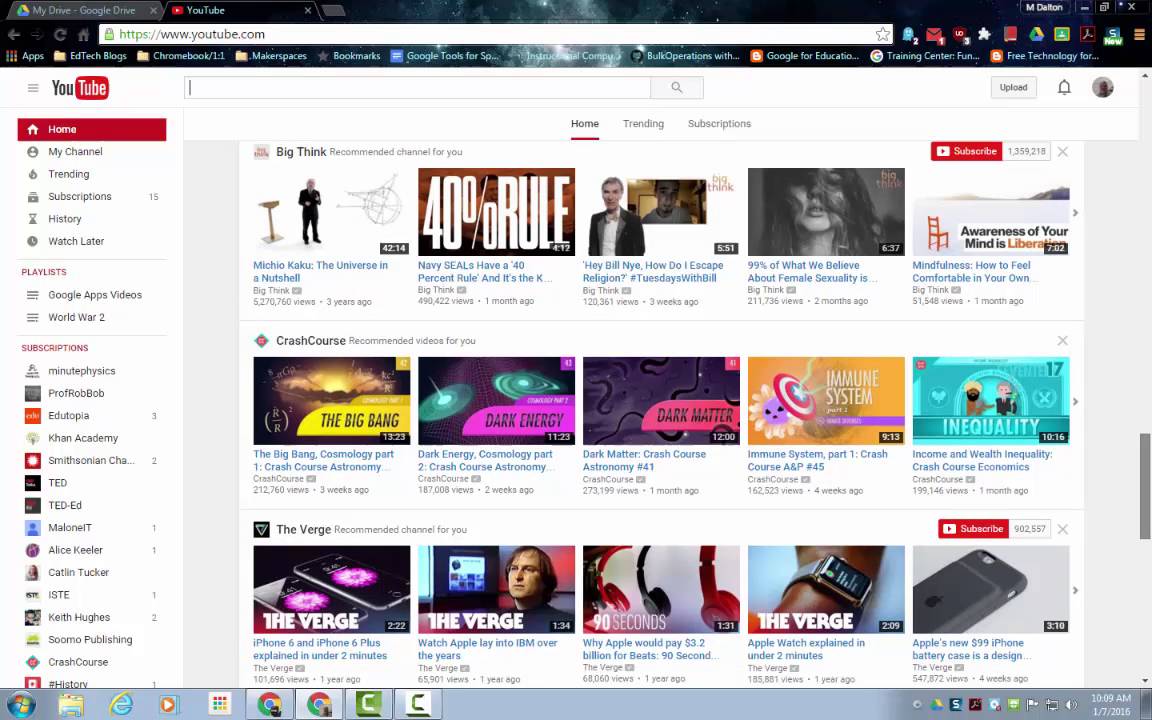1152x720 pixels.
Task: Click the page vertical scrollbar thumb
Action: pyautogui.click(x=1145, y=486)
